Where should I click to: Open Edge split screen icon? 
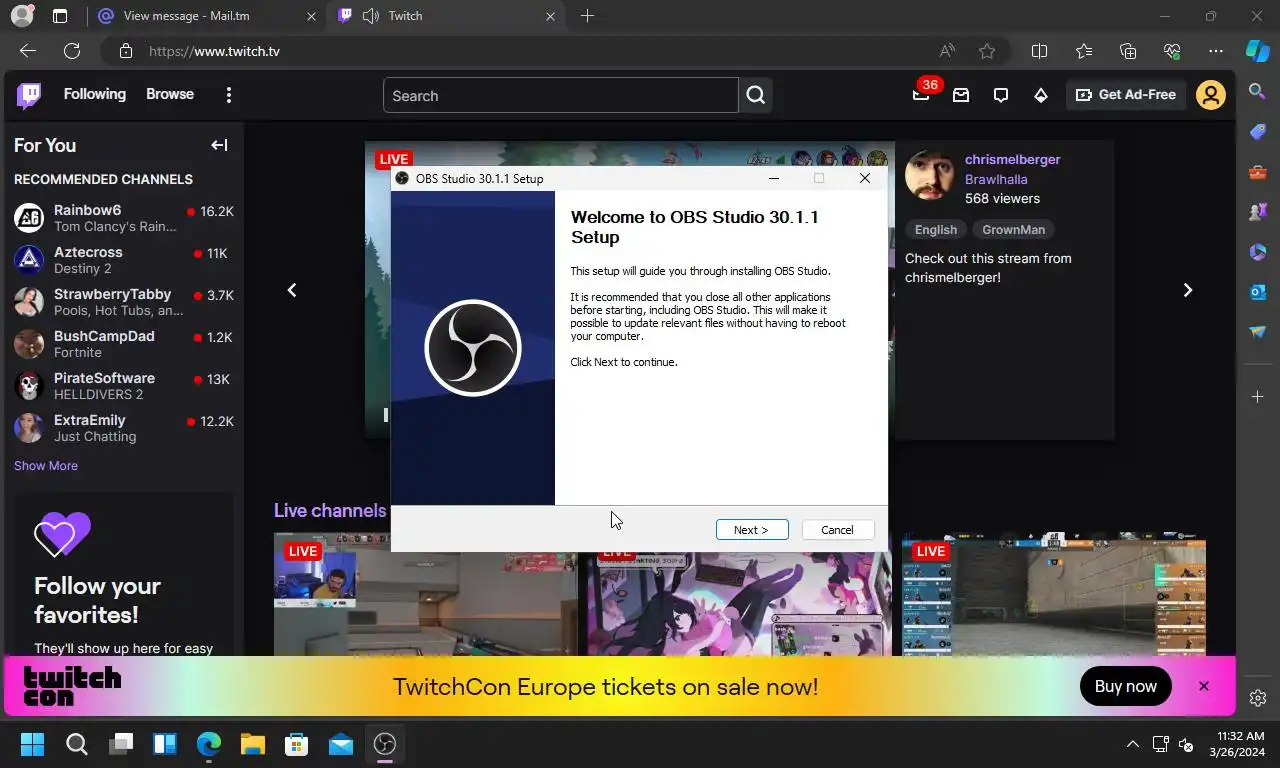1040,51
